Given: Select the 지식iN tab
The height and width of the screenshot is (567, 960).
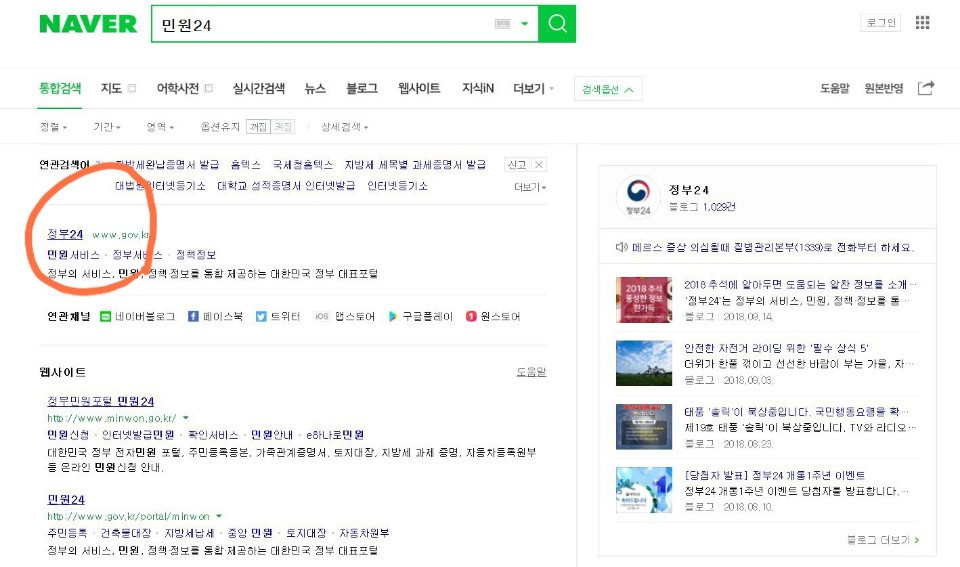Looking at the screenshot, I should (478, 88).
